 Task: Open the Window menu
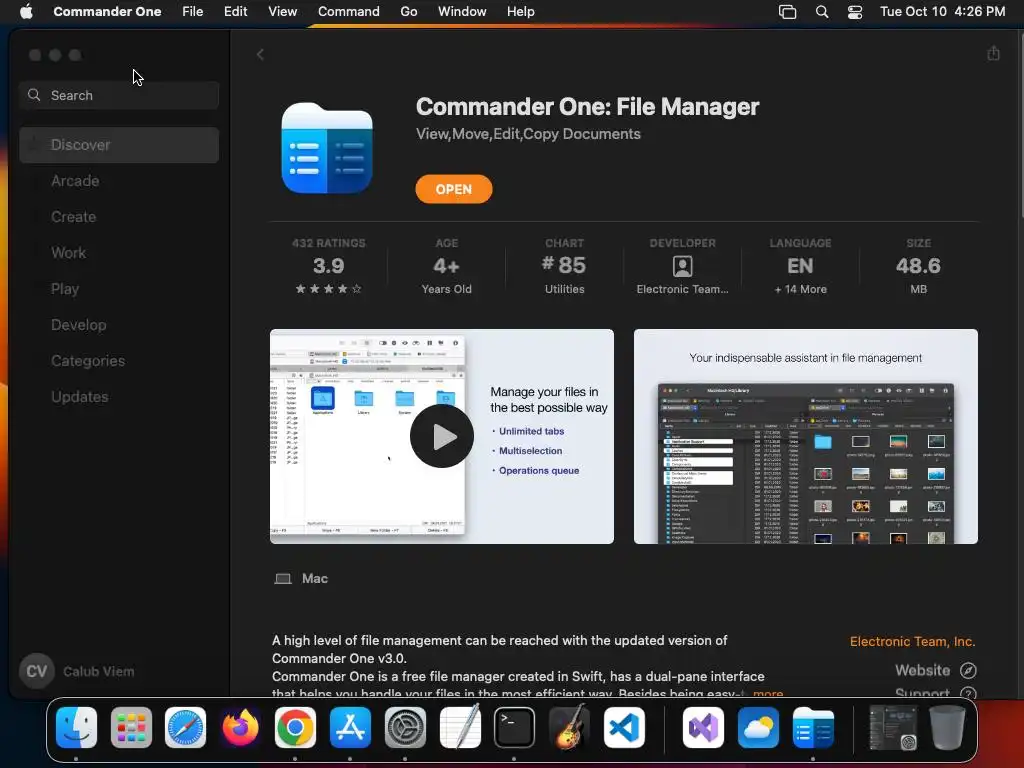pyautogui.click(x=462, y=12)
